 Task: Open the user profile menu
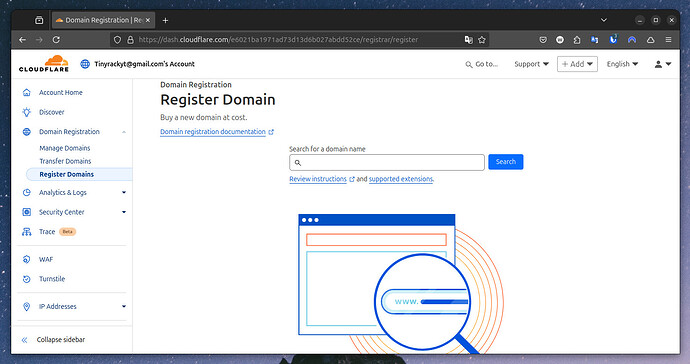tap(663, 64)
